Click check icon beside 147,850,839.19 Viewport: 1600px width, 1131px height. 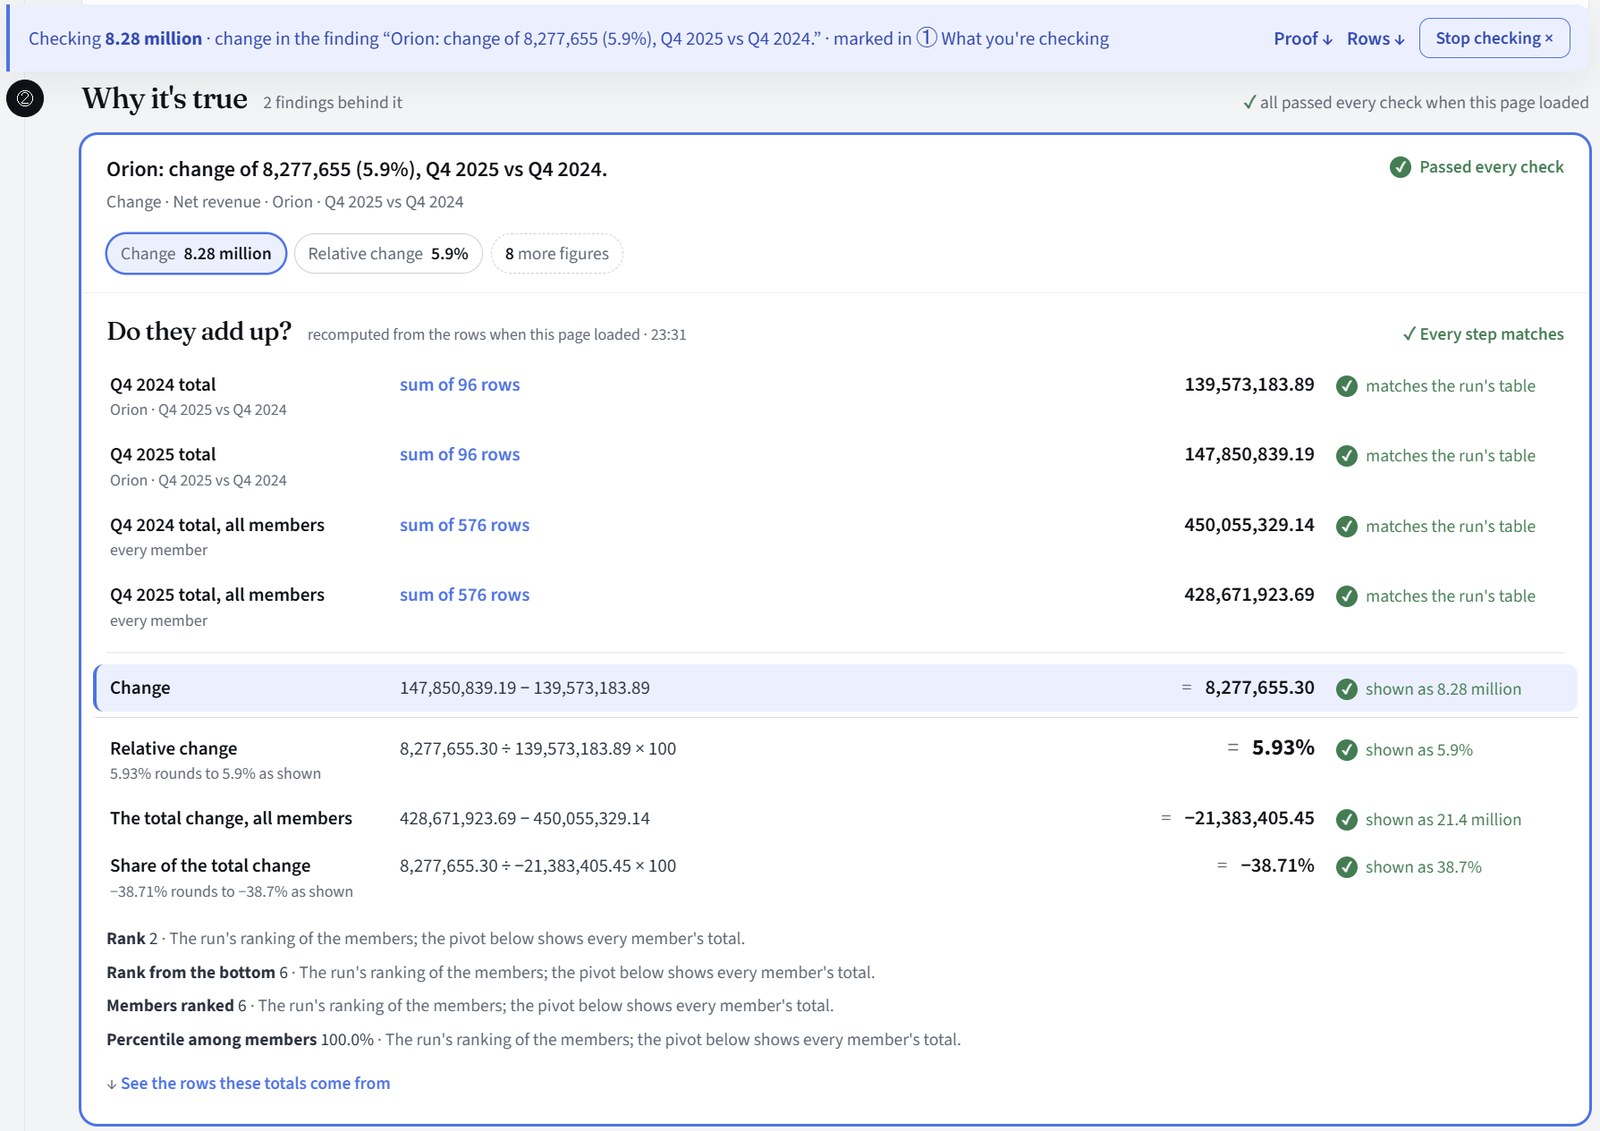pos(1347,456)
